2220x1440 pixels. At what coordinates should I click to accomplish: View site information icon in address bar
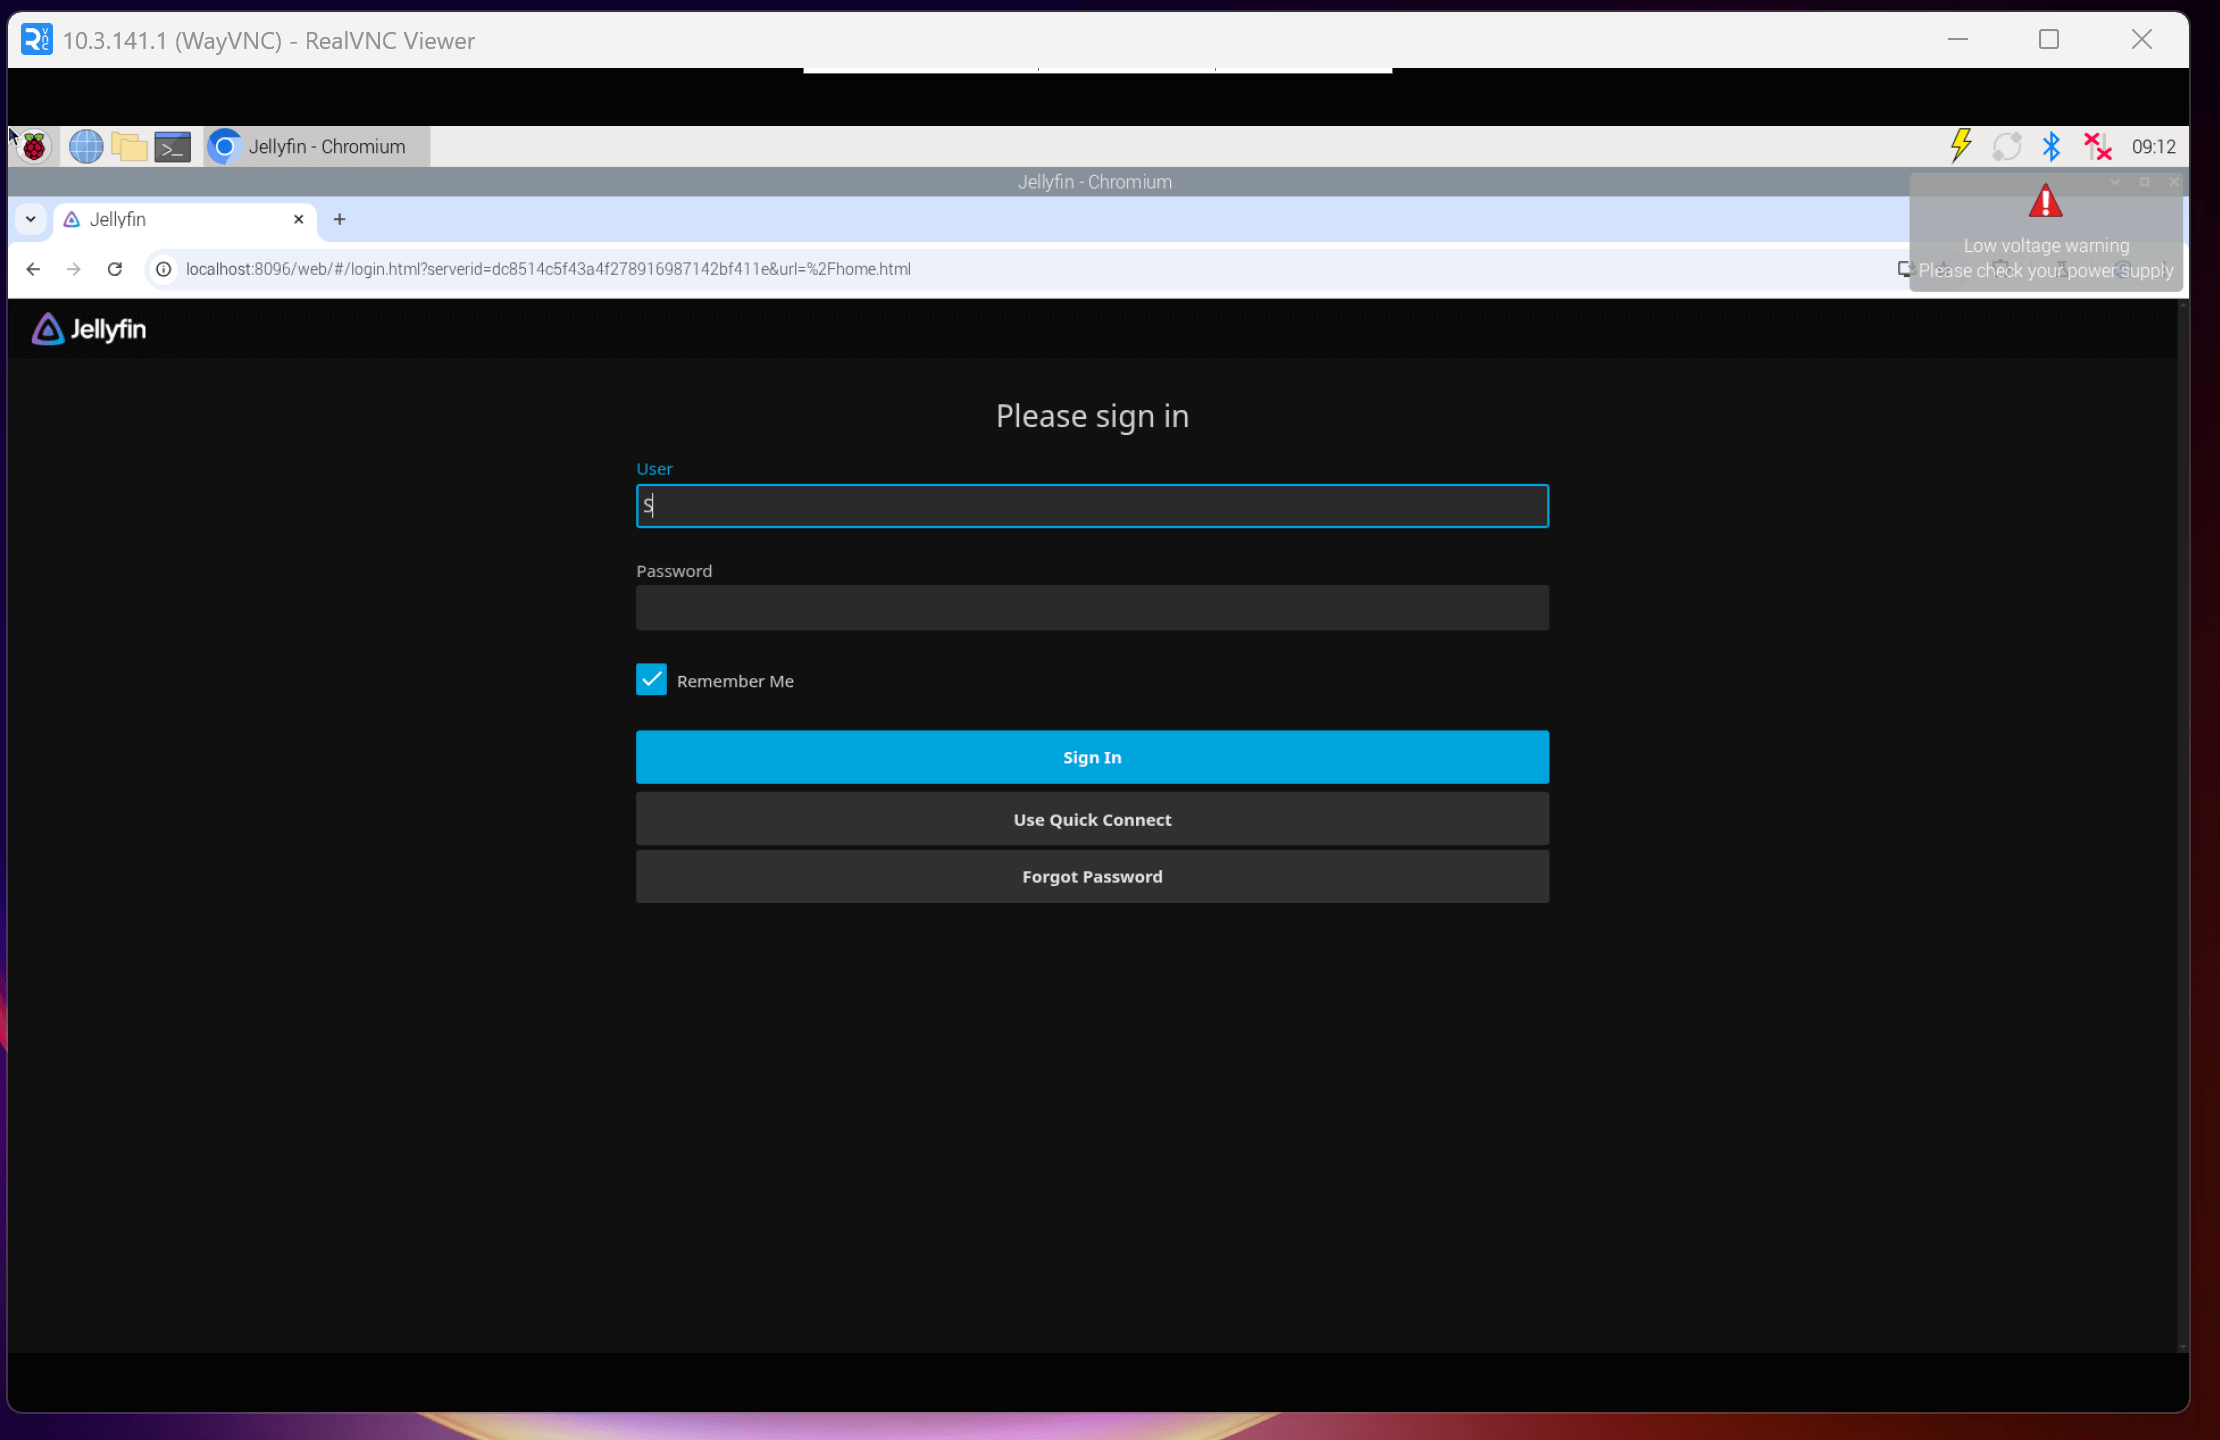click(x=164, y=269)
